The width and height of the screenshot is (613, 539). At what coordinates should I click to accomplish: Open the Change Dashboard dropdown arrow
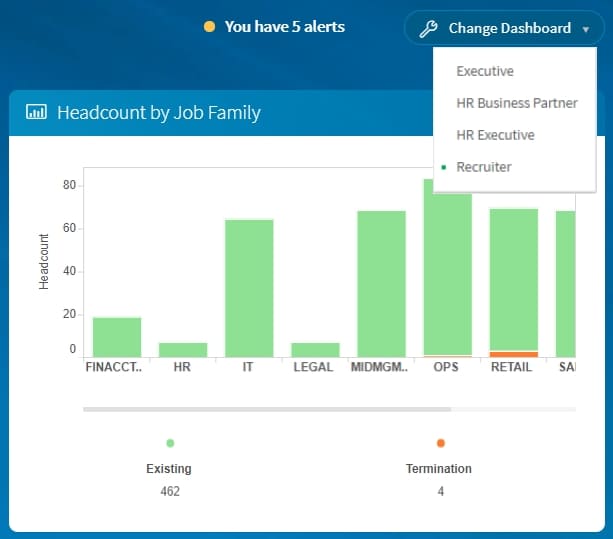coord(585,29)
